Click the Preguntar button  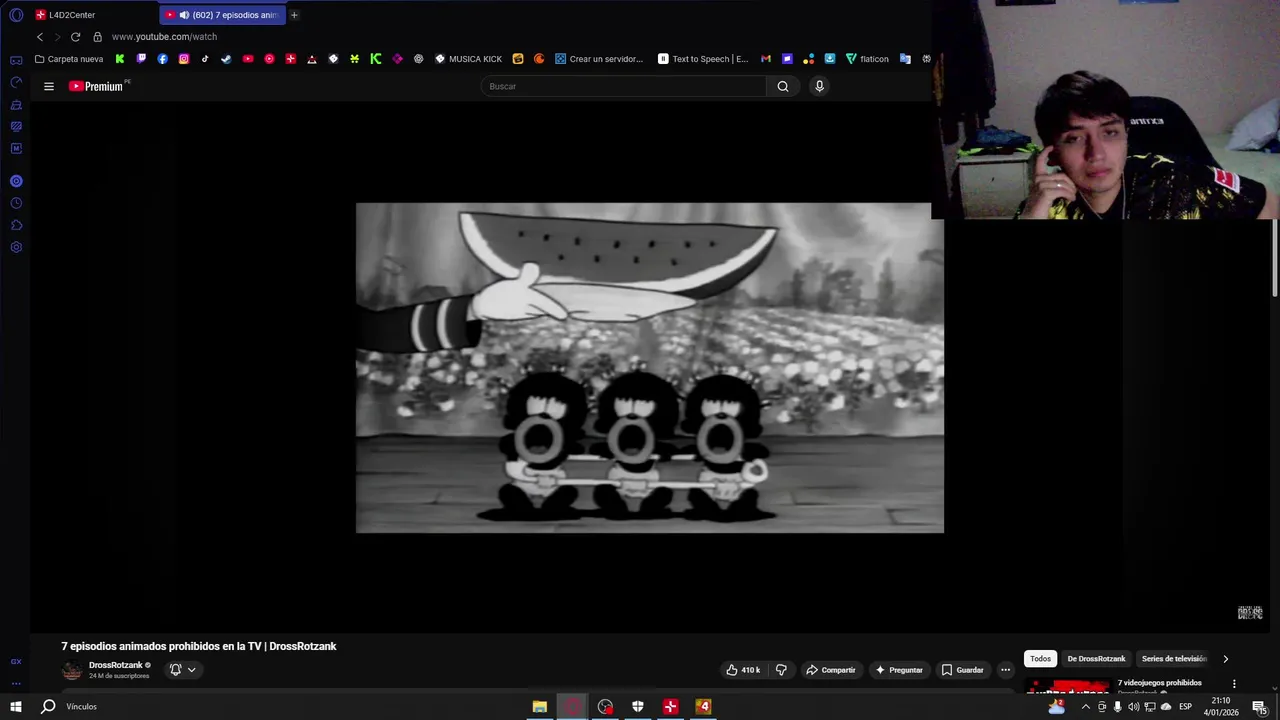898,670
